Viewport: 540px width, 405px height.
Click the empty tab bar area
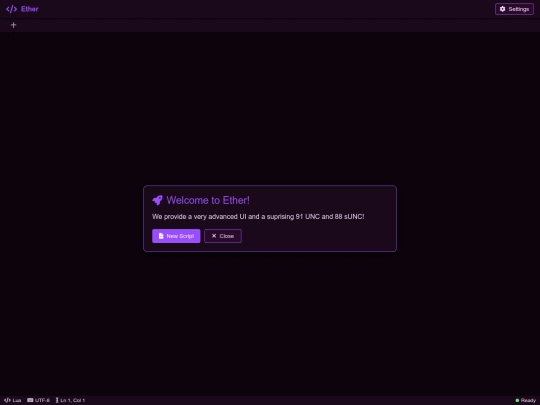(276, 25)
